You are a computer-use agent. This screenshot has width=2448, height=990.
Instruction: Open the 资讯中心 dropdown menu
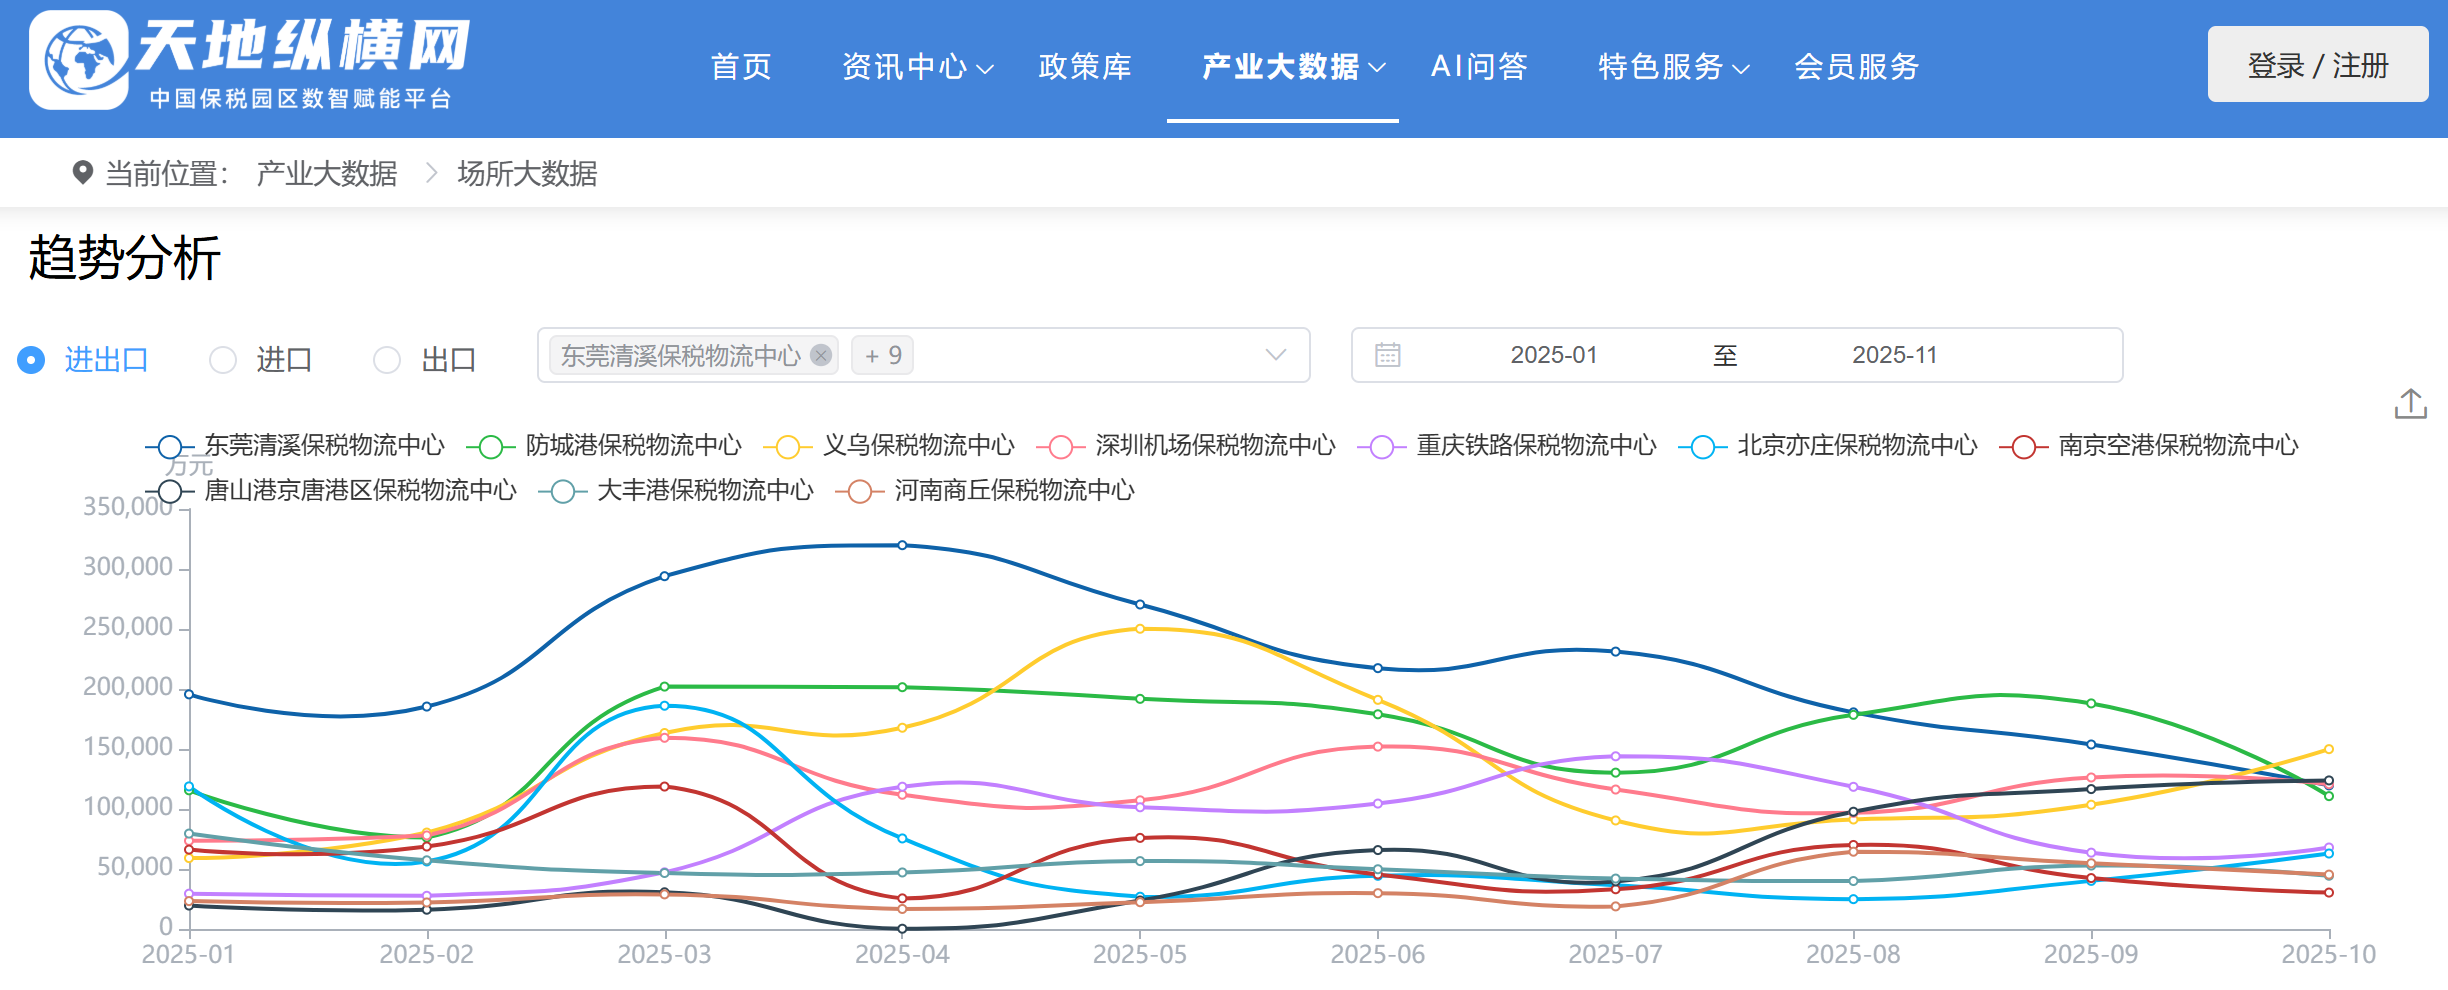pyautogui.click(x=916, y=67)
